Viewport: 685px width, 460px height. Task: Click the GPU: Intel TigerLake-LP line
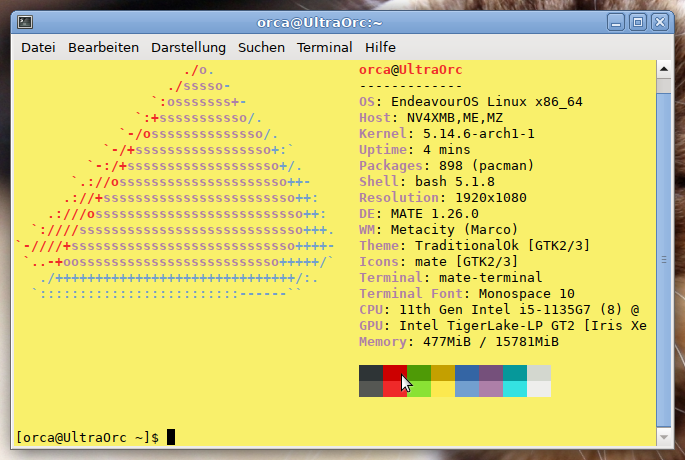point(503,325)
